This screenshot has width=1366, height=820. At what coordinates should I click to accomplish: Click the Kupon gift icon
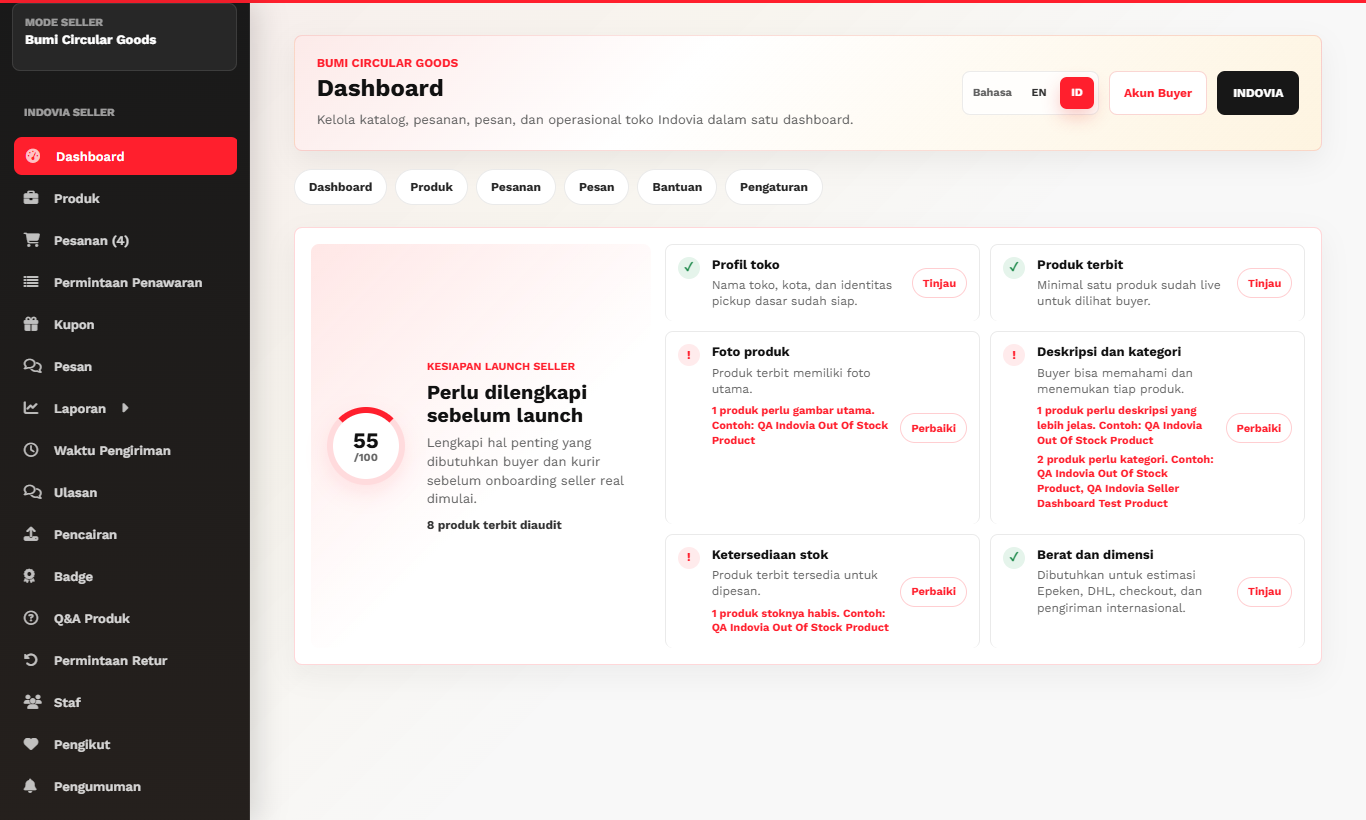[x=32, y=324]
